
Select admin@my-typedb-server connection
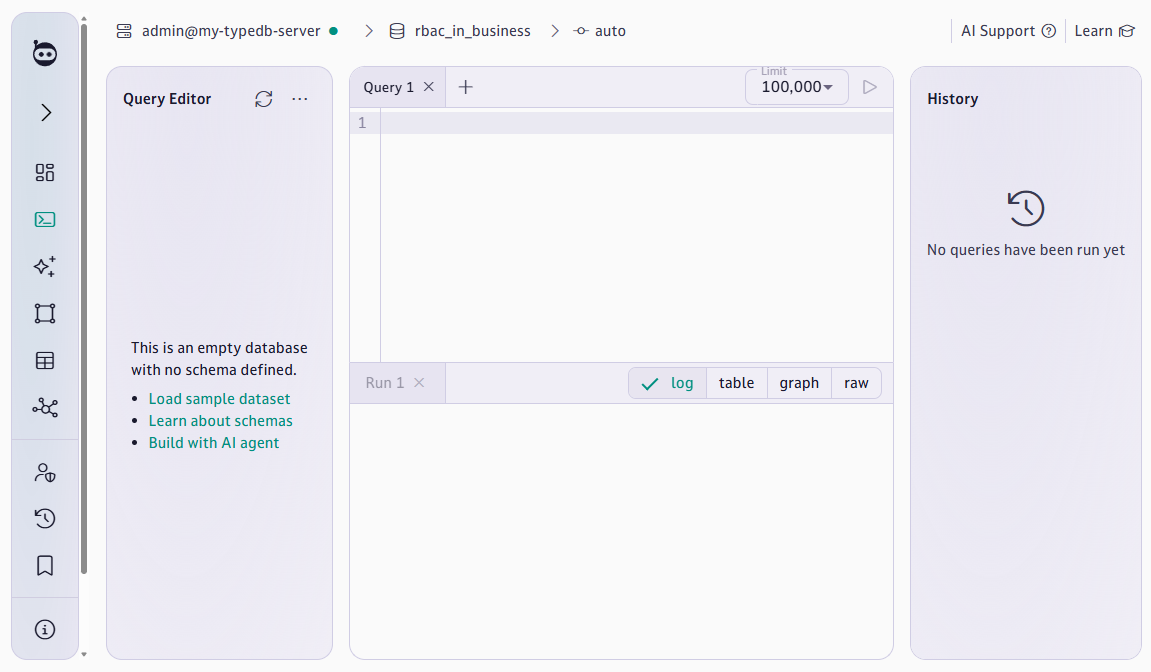230,31
